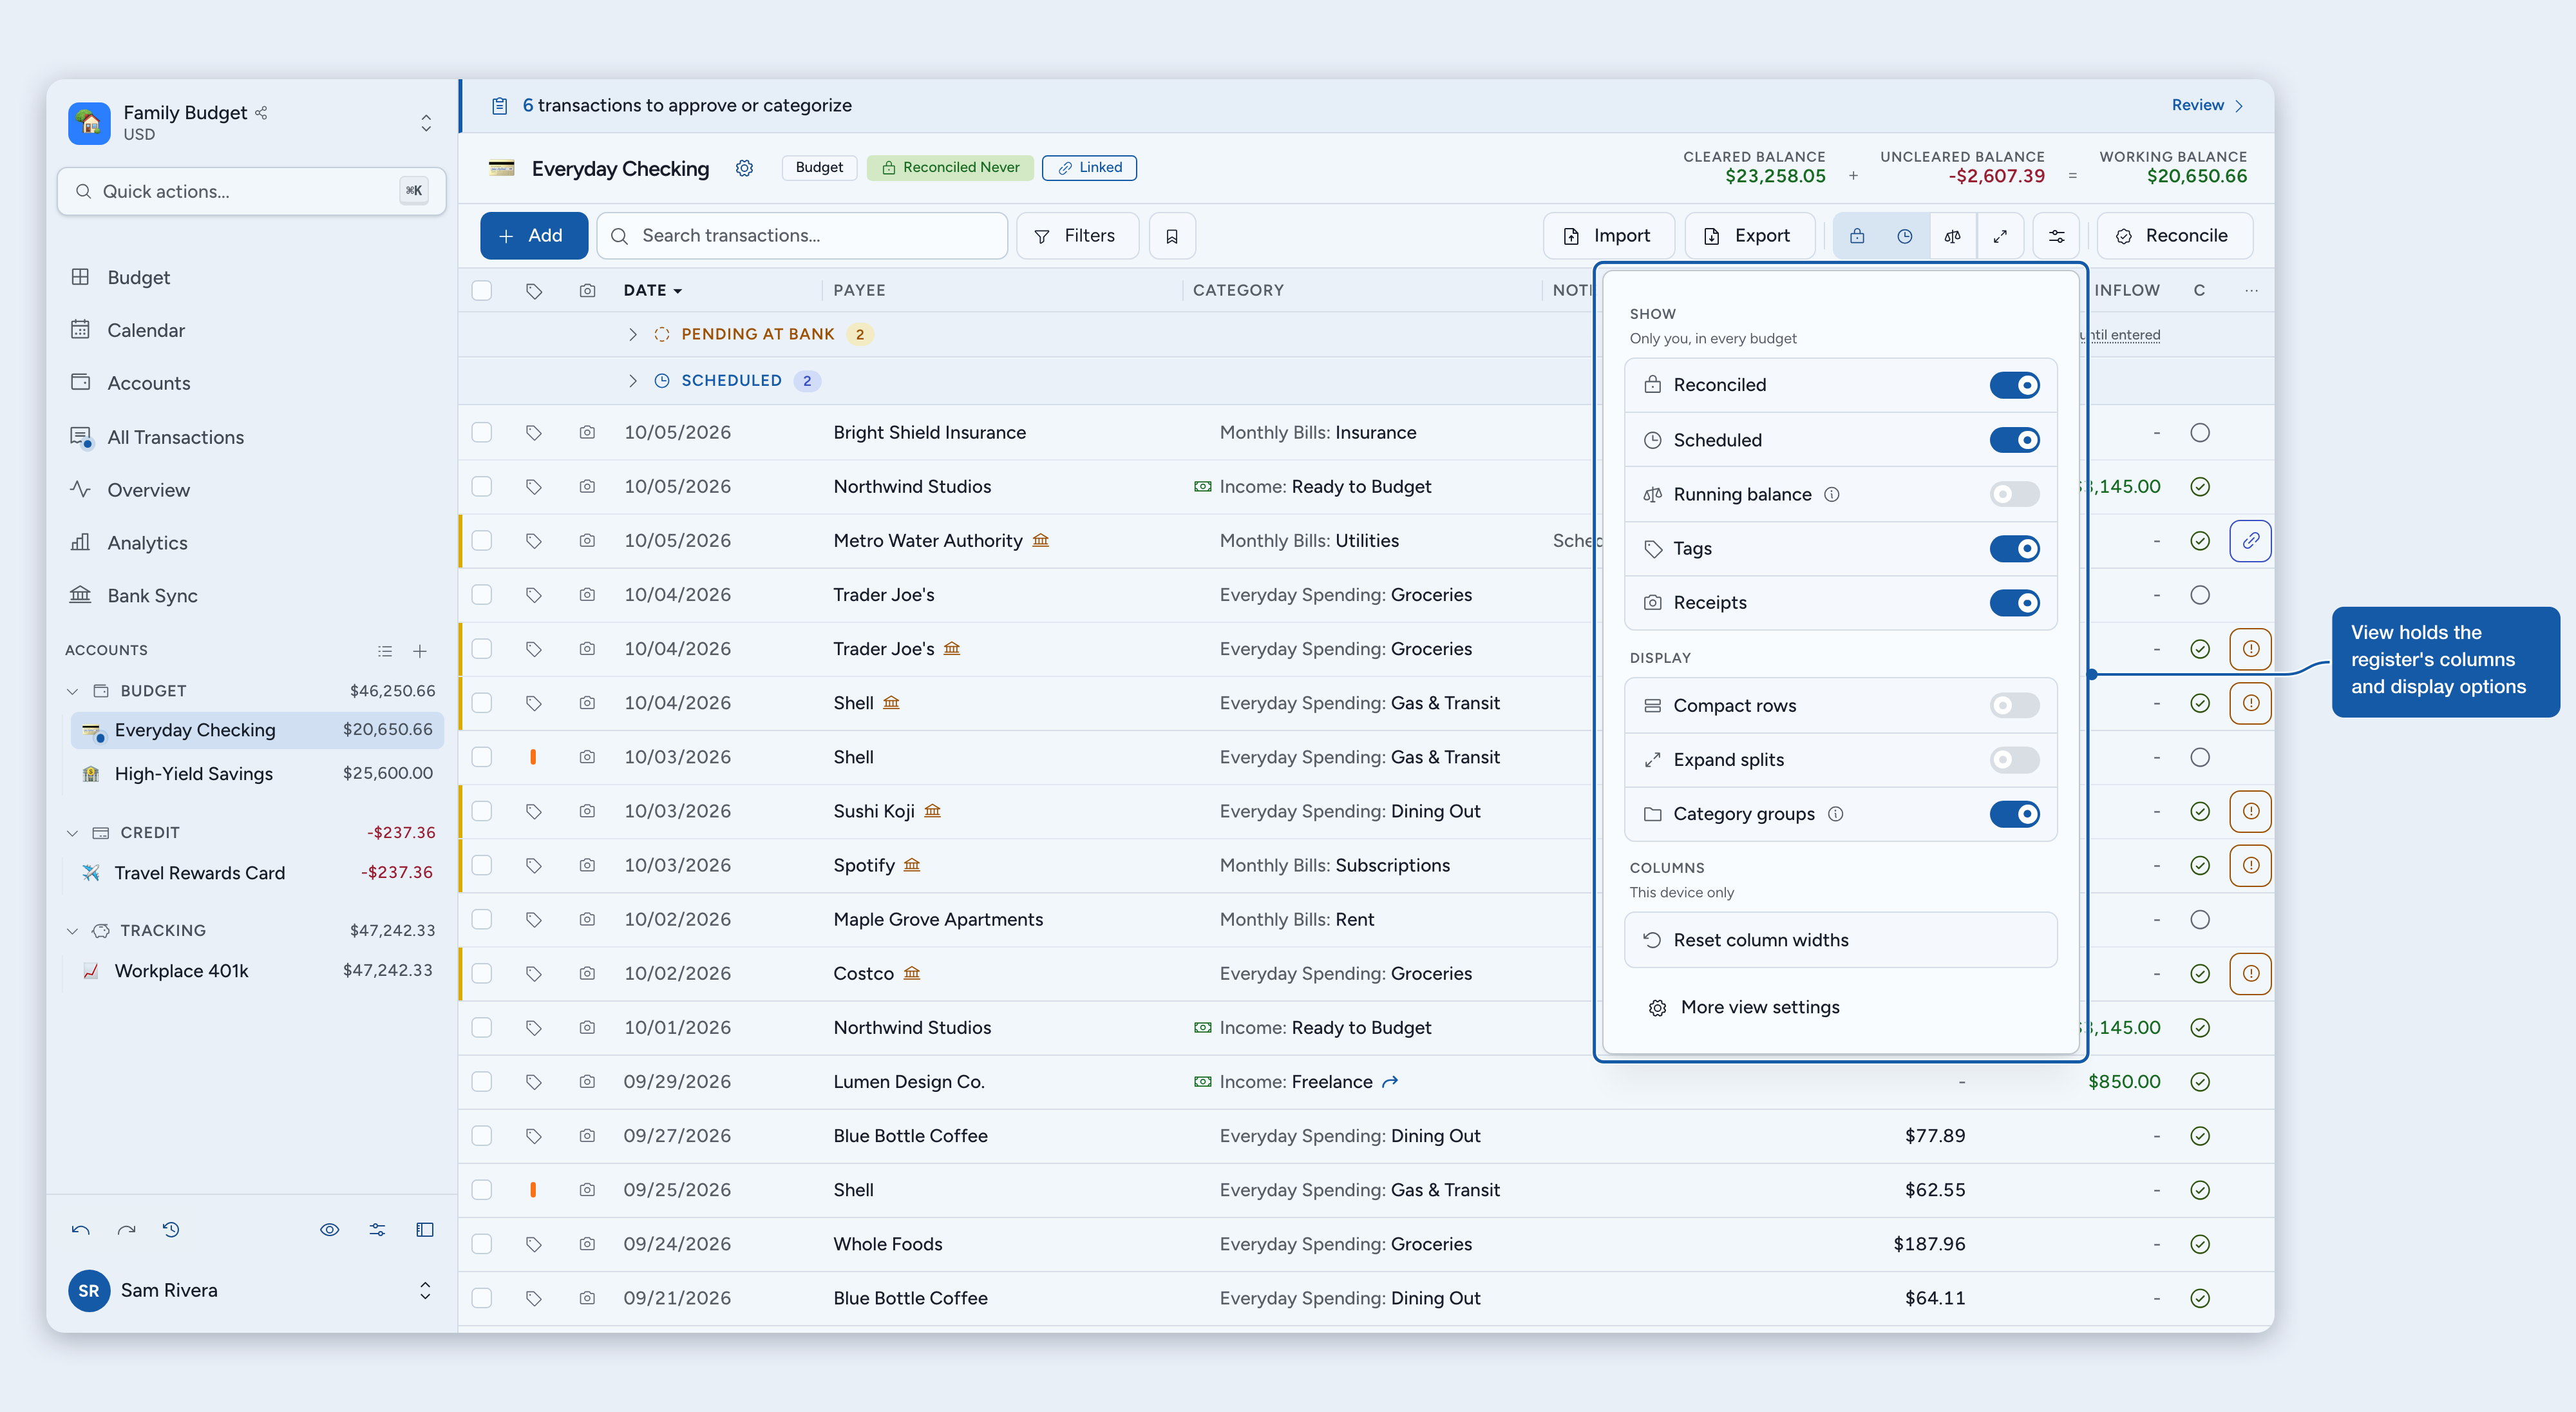
Task: Click the warning icon on Spotify row
Action: click(2250, 866)
